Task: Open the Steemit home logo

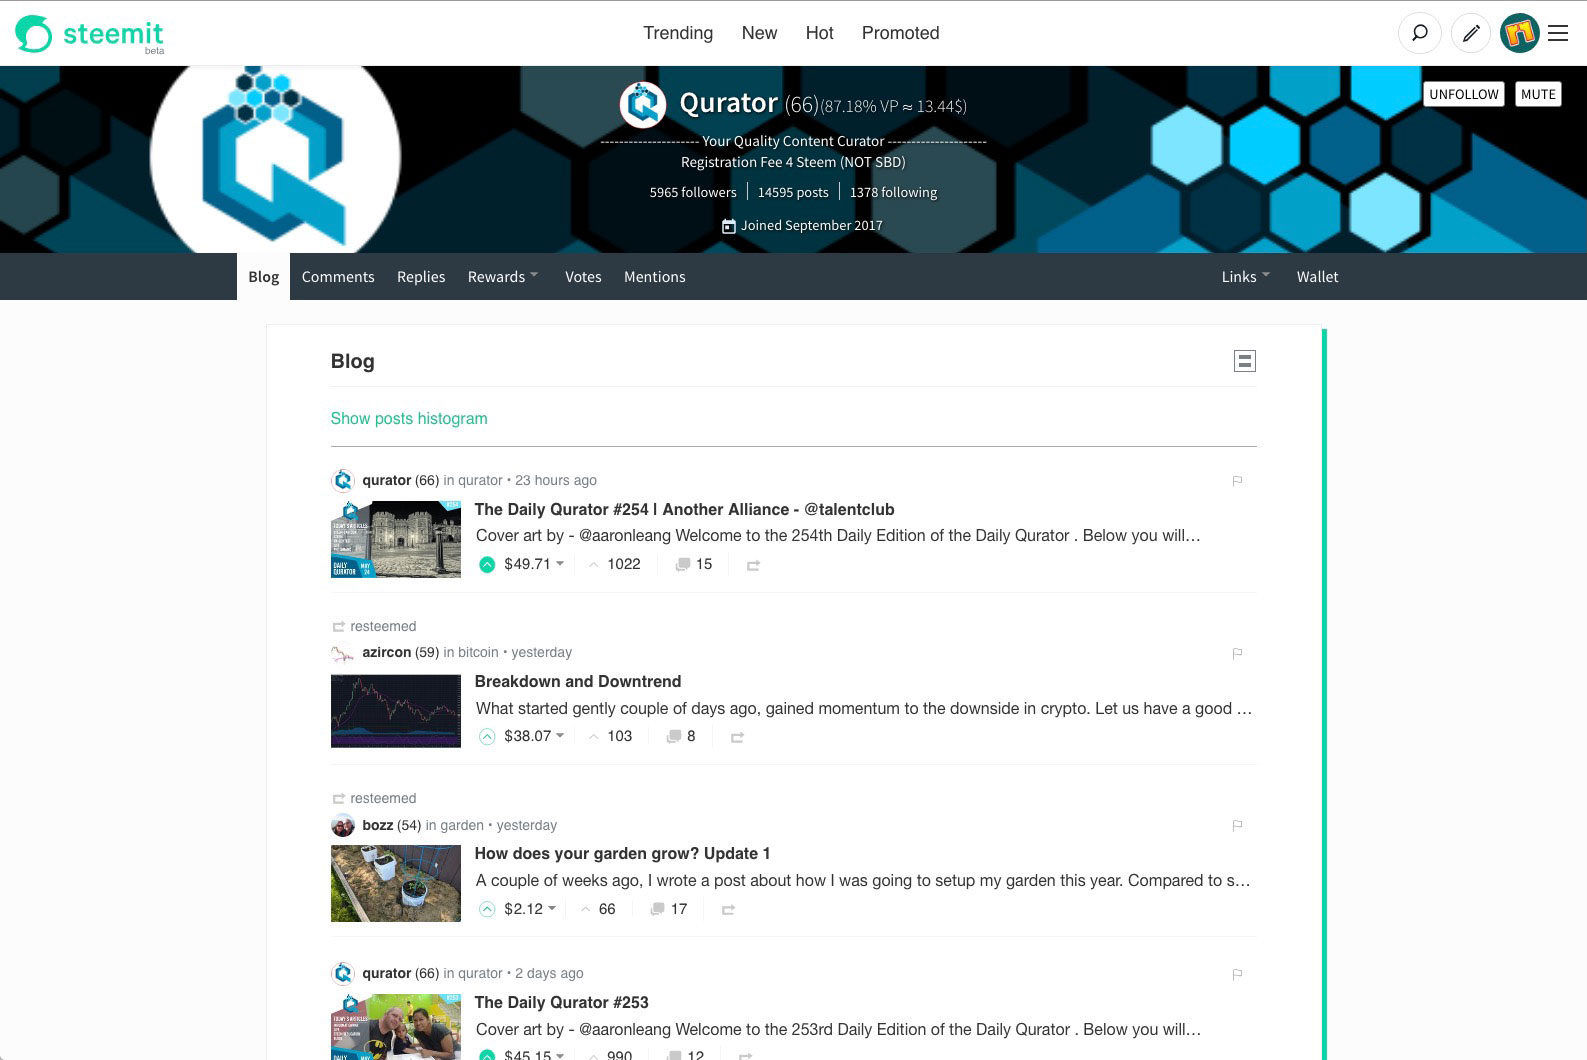Action: click(x=89, y=34)
